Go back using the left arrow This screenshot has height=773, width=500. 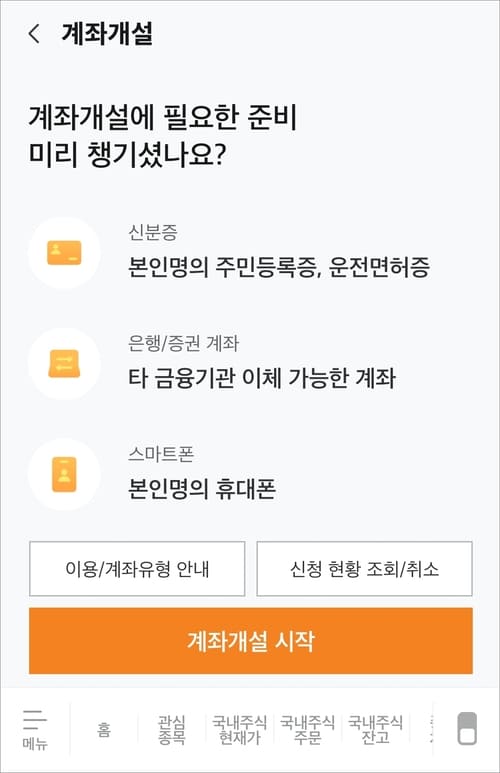(x=35, y=34)
